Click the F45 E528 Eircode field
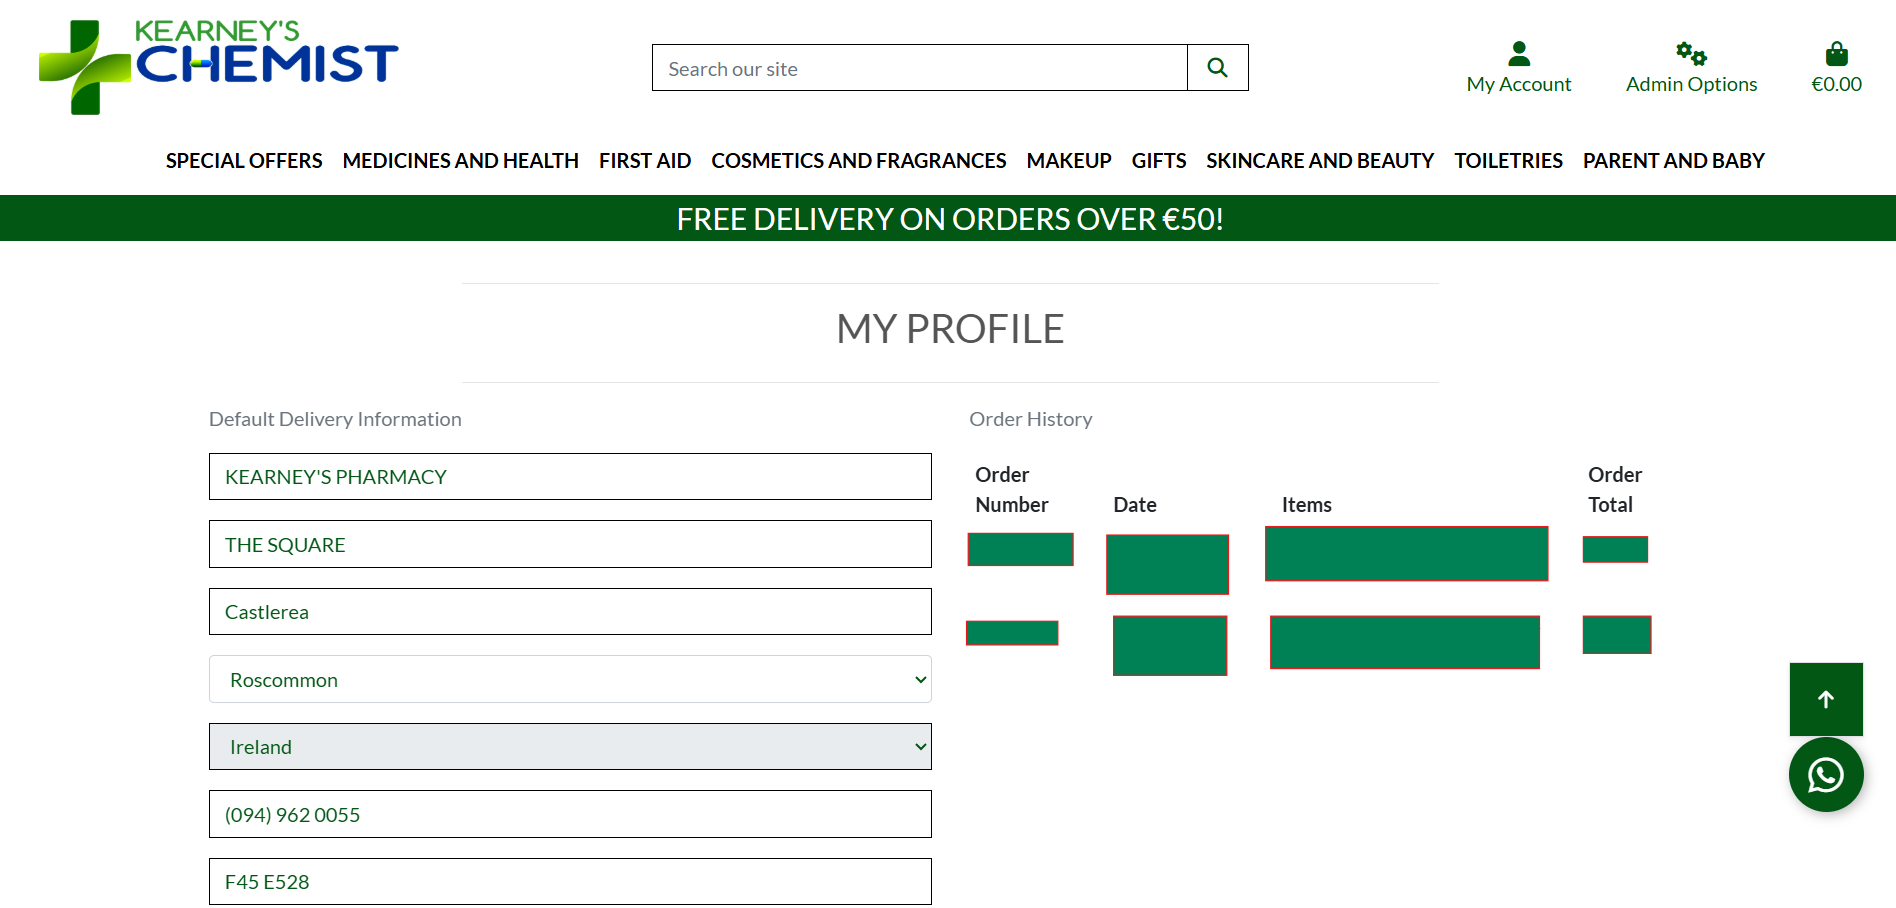This screenshot has height=908, width=1896. pyautogui.click(x=570, y=882)
